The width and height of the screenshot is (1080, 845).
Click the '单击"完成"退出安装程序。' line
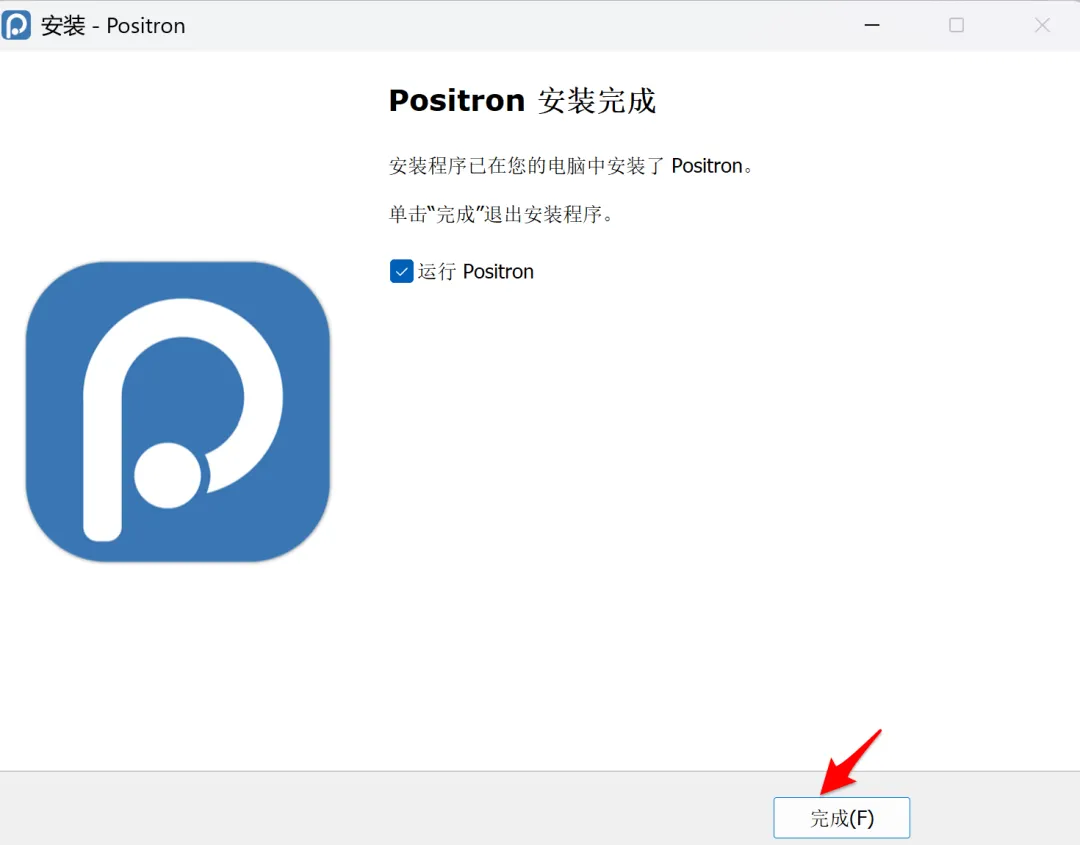[x=501, y=214]
